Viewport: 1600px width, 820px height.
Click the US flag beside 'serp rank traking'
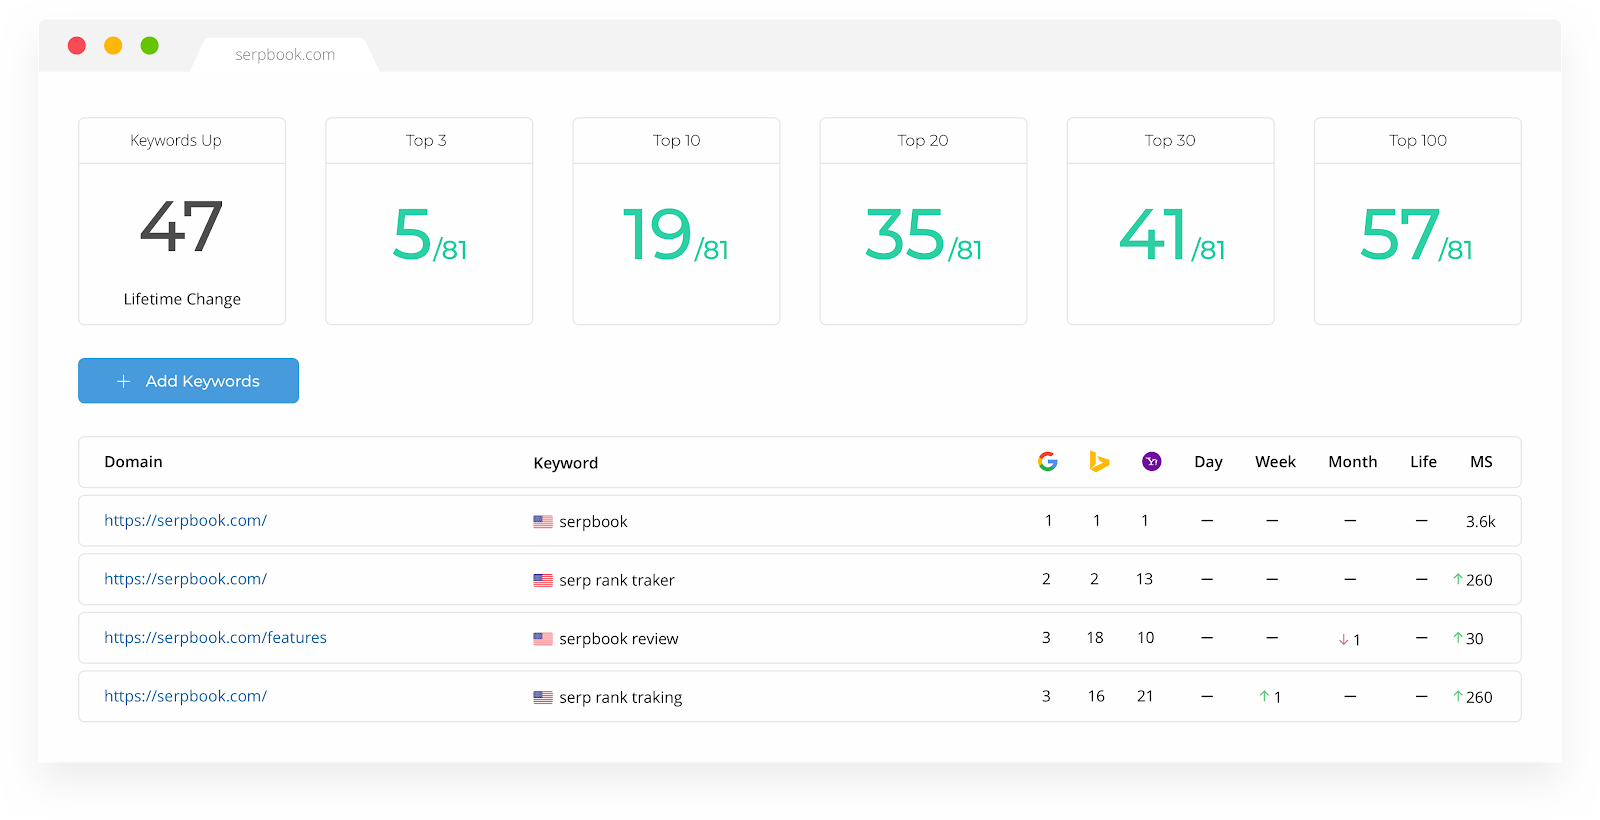(543, 697)
